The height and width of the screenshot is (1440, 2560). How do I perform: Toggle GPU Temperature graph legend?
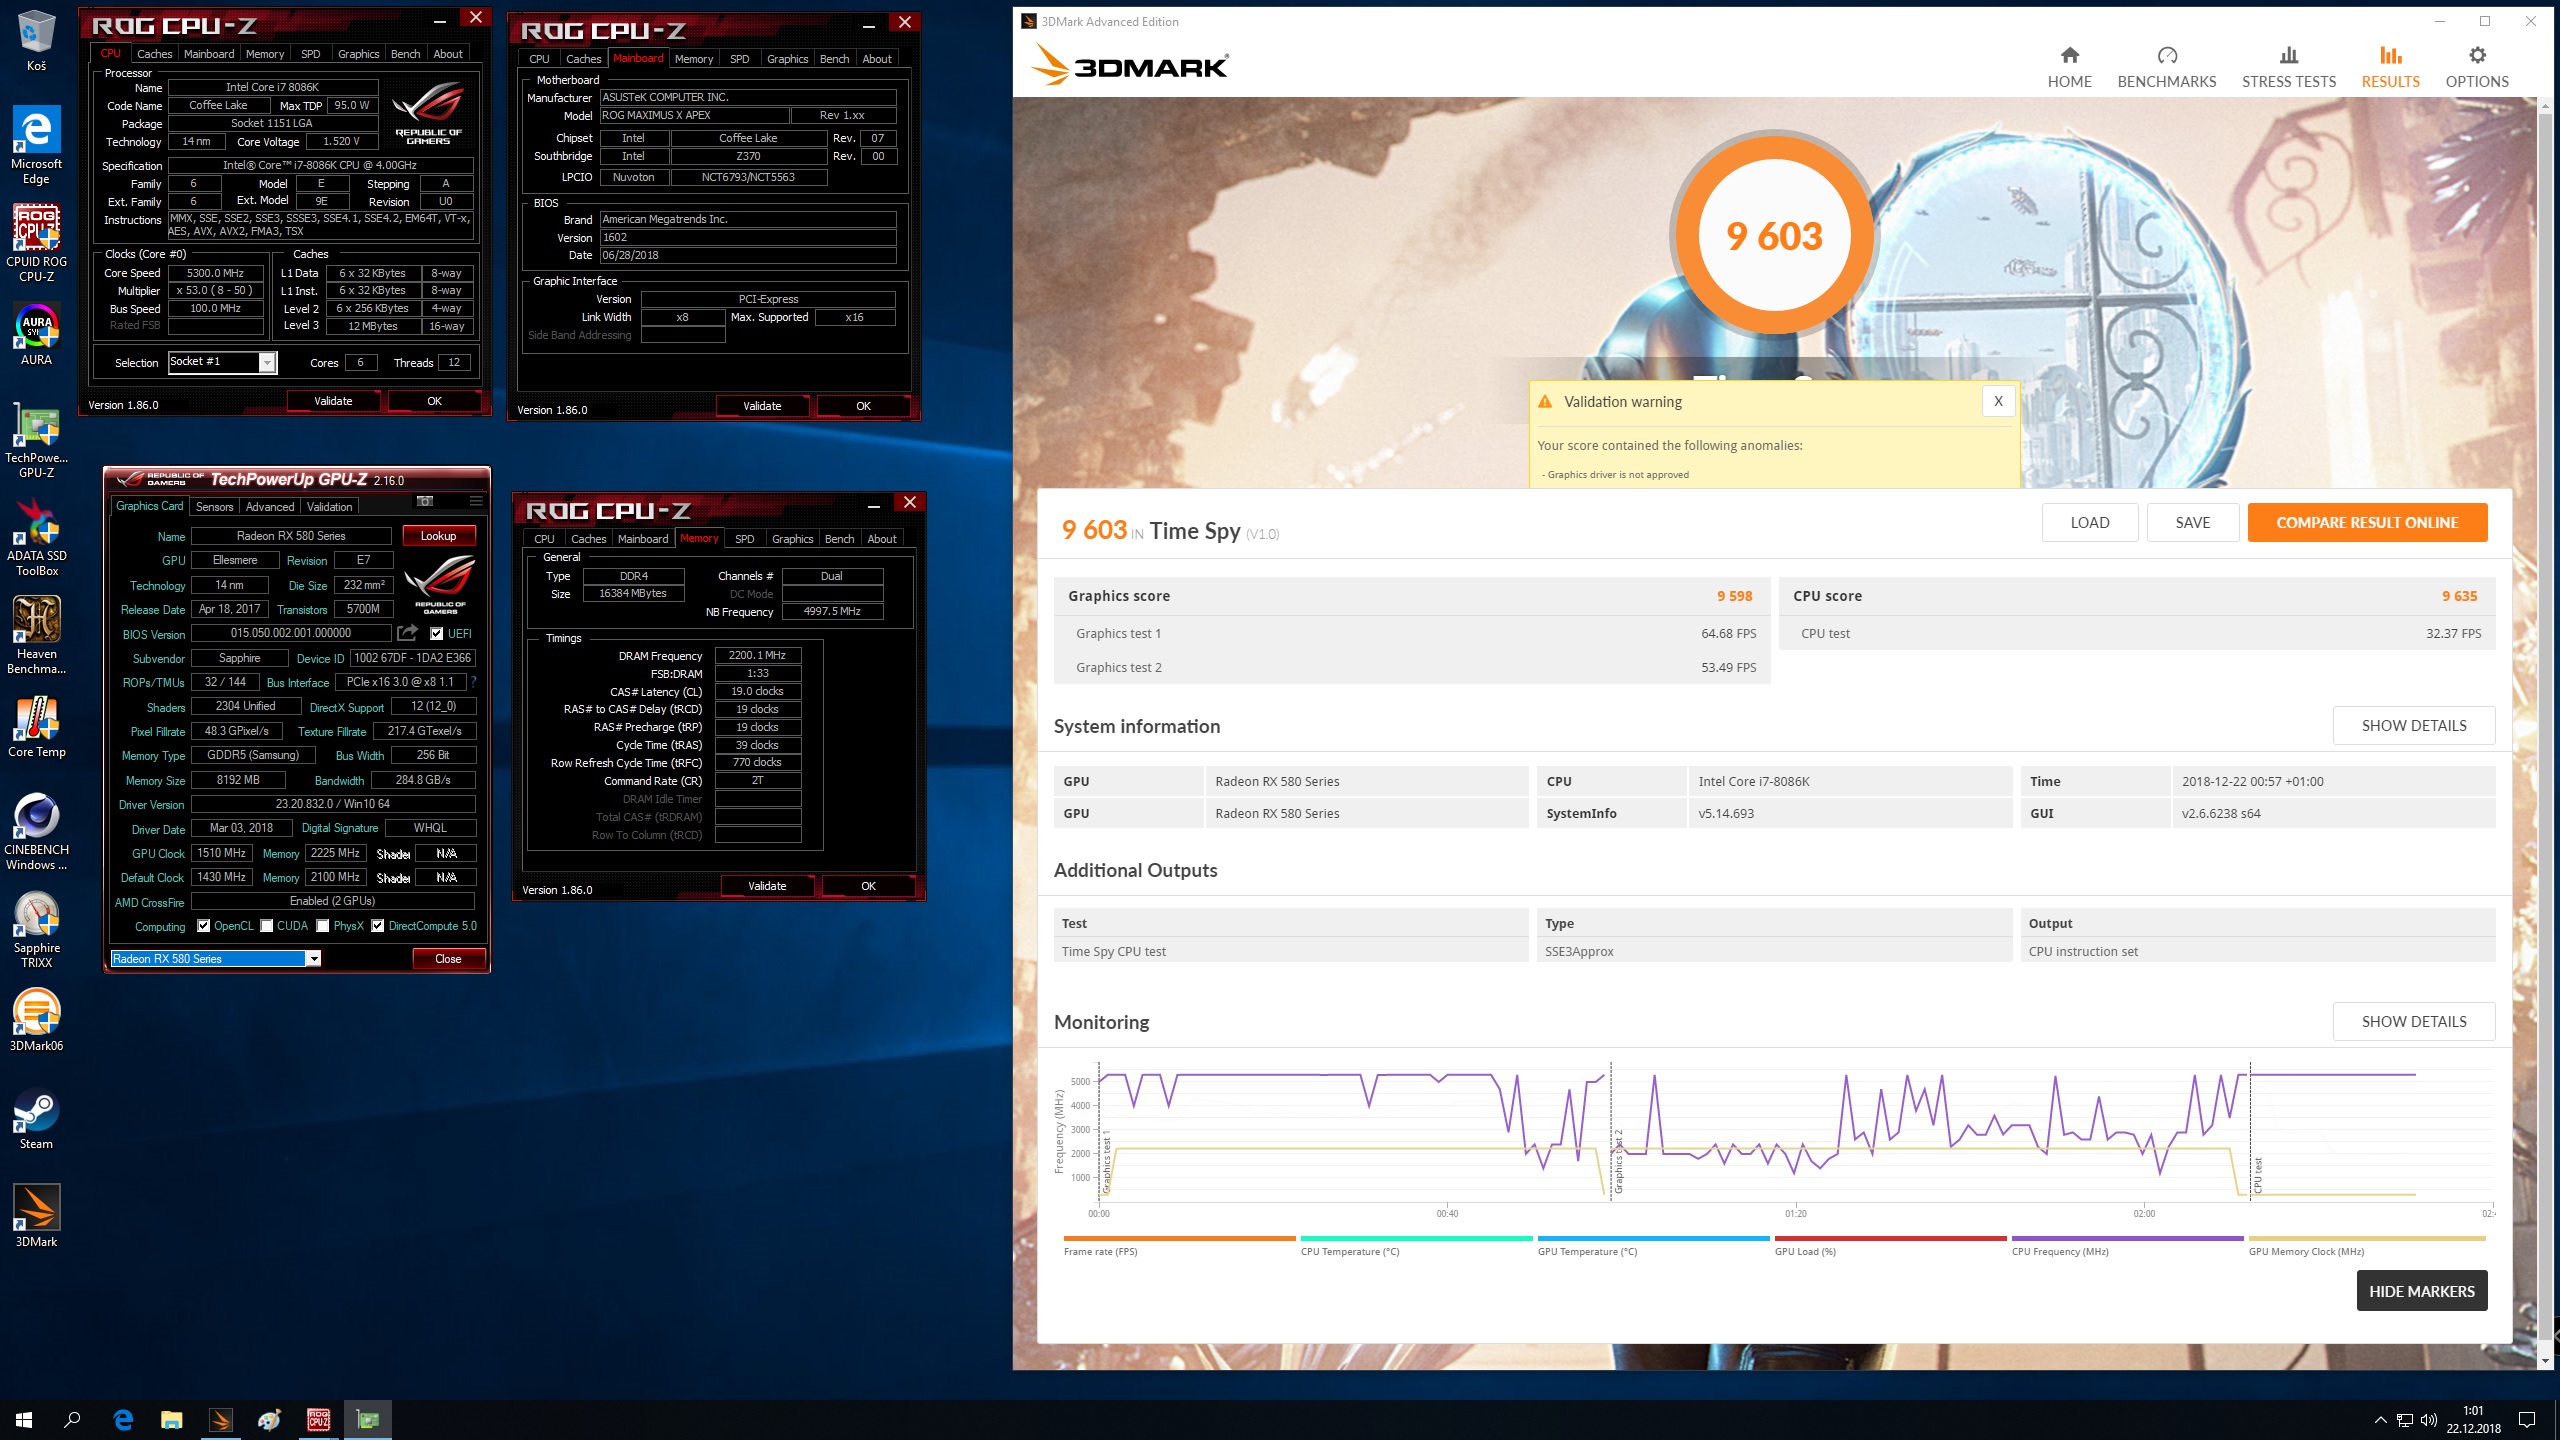1653,1245
